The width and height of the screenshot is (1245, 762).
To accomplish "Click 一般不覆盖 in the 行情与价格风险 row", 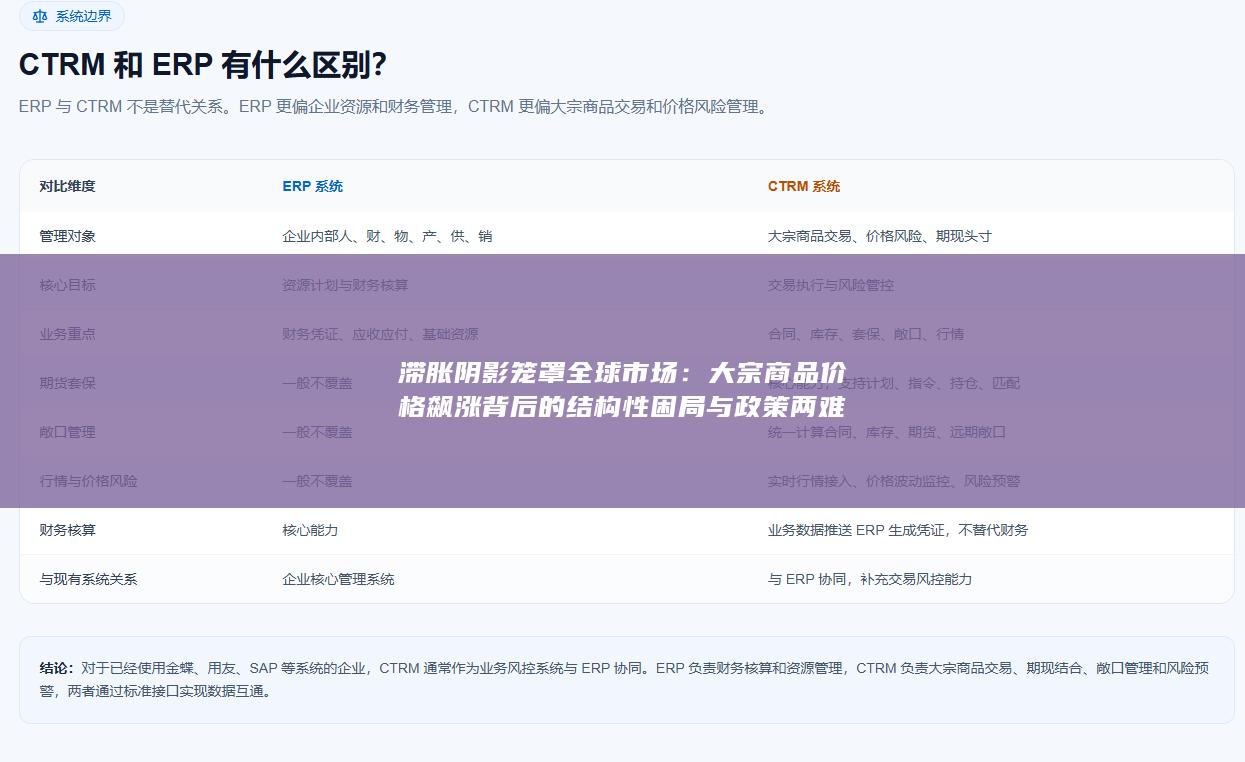I will tap(318, 481).
